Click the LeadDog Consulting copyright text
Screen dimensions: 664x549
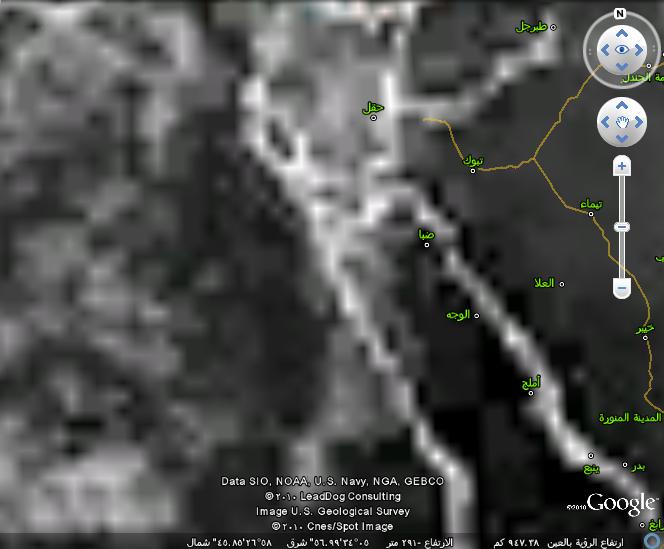pyautogui.click(x=333, y=496)
